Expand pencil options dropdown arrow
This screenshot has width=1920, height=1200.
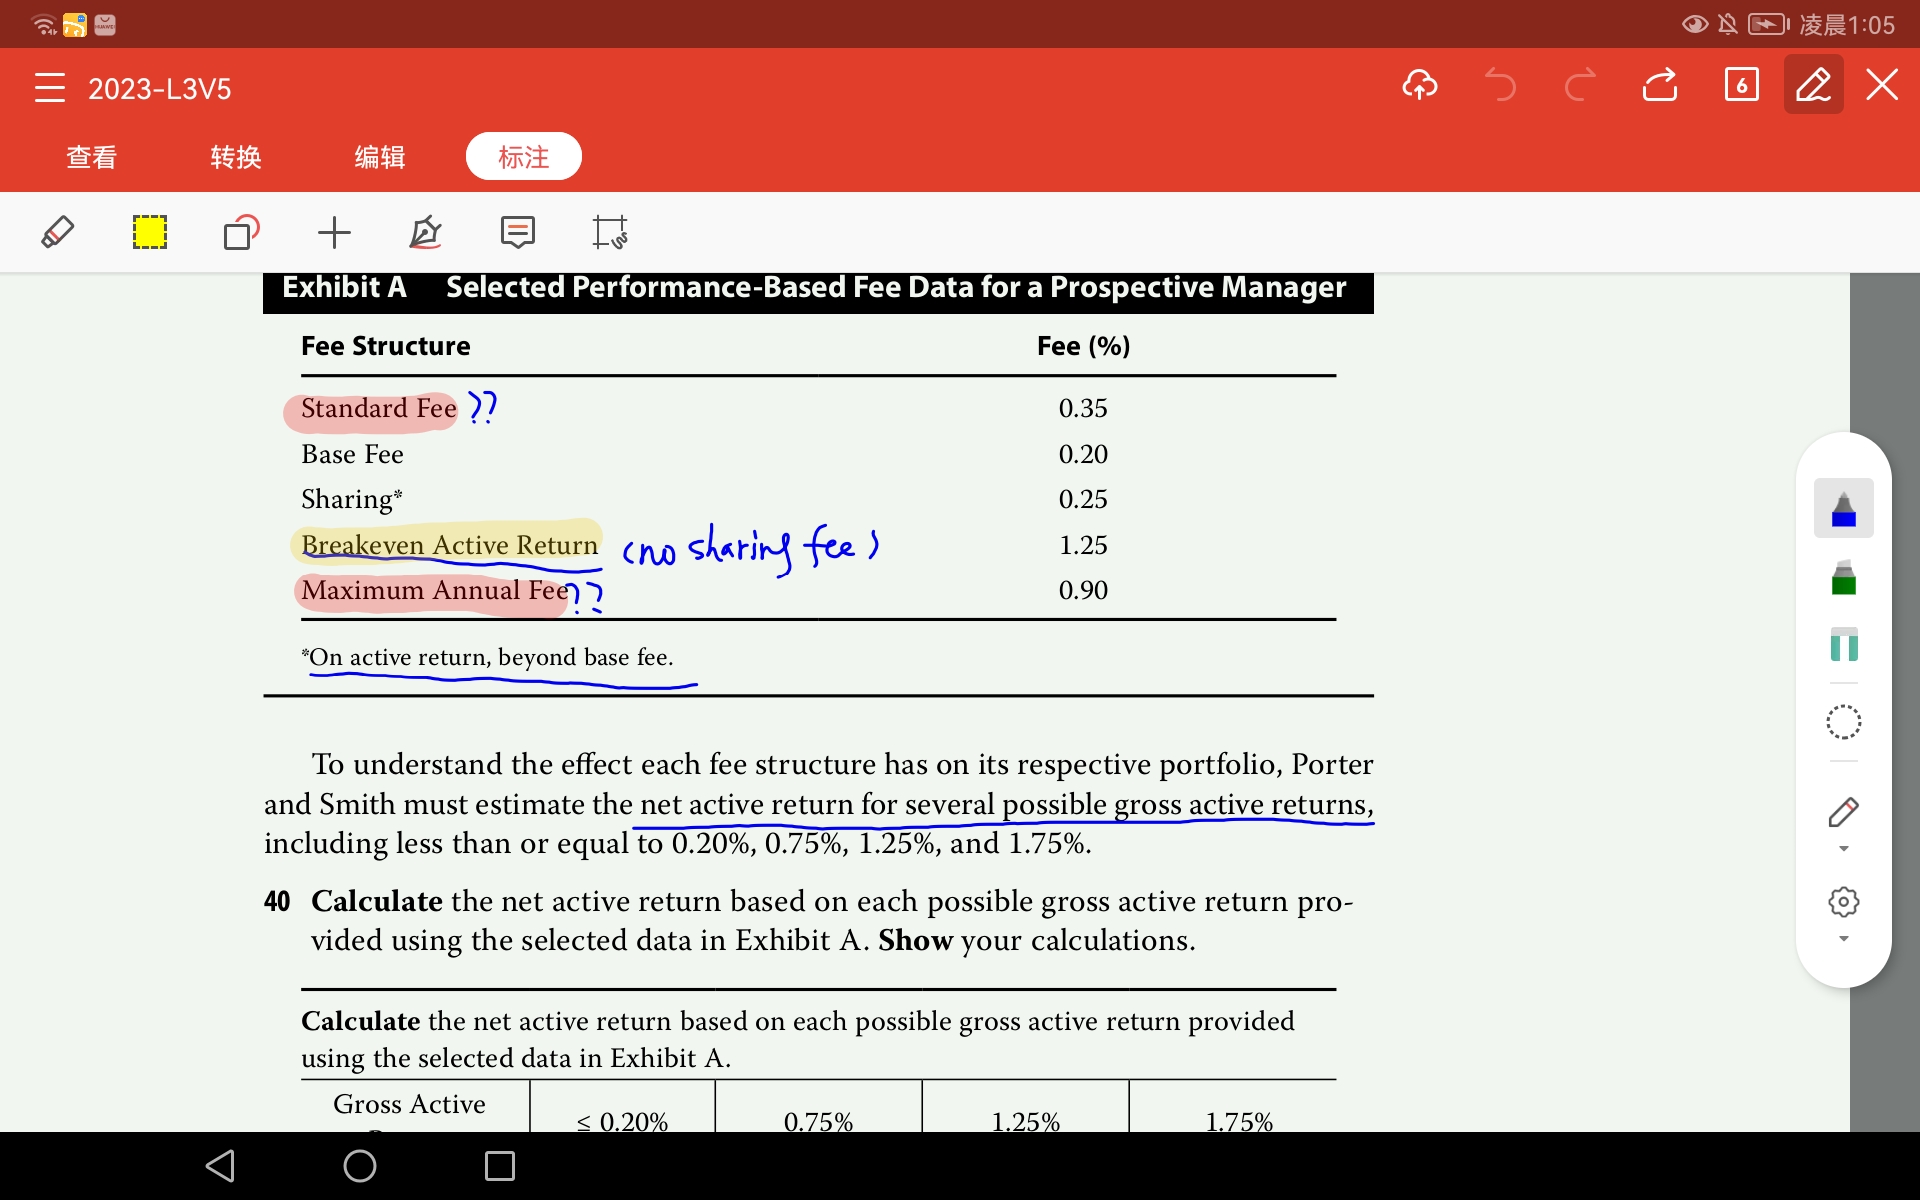[1844, 849]
